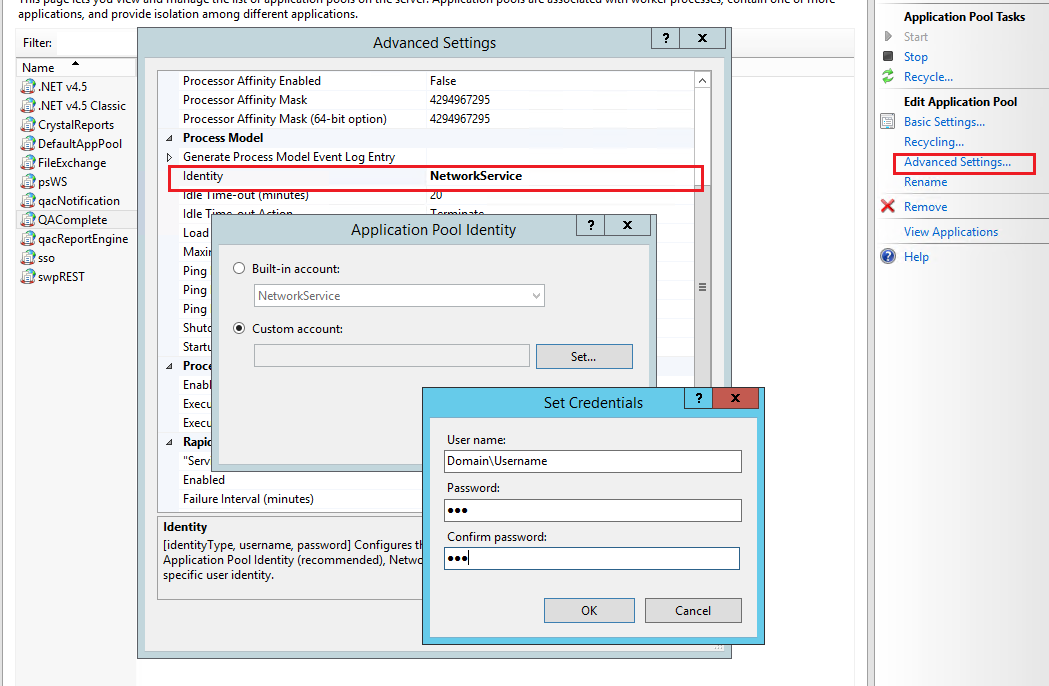Click the Set button for custom account
The height and width of the screenshot is (686, 1049).
pyautogui.click(x=584, y=356)
